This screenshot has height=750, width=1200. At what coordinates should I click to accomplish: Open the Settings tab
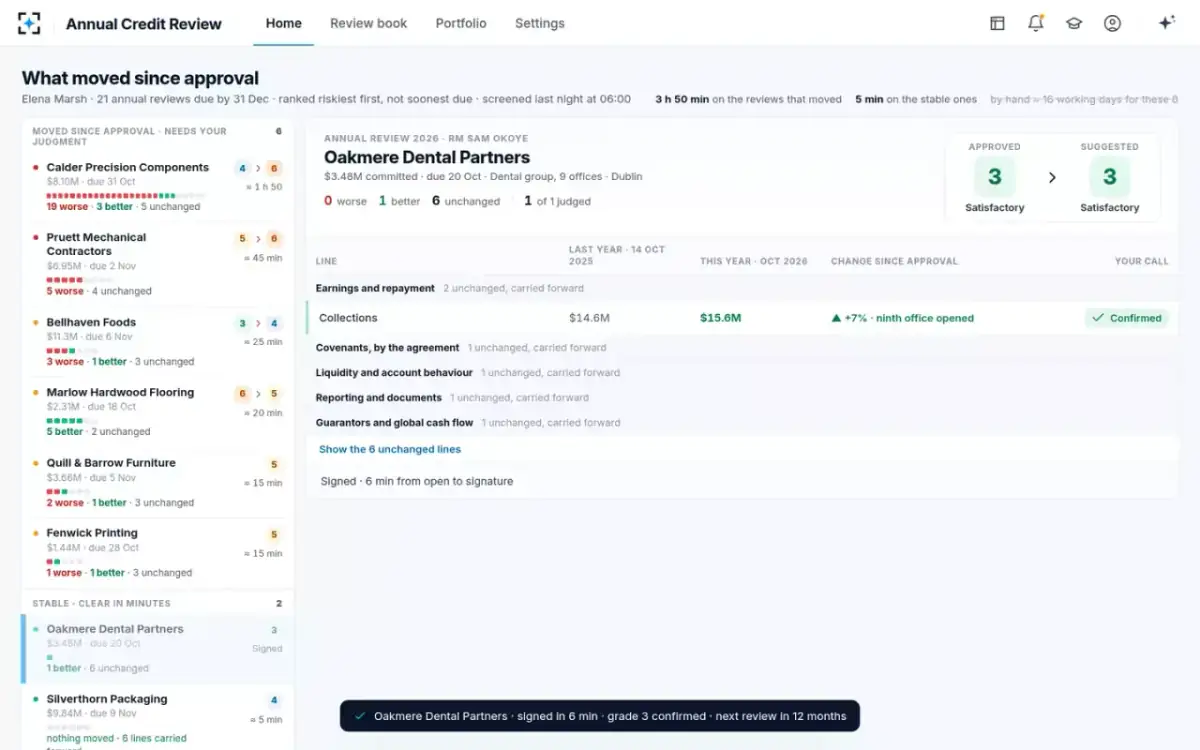pyautogui.click(x=540, y=23)
